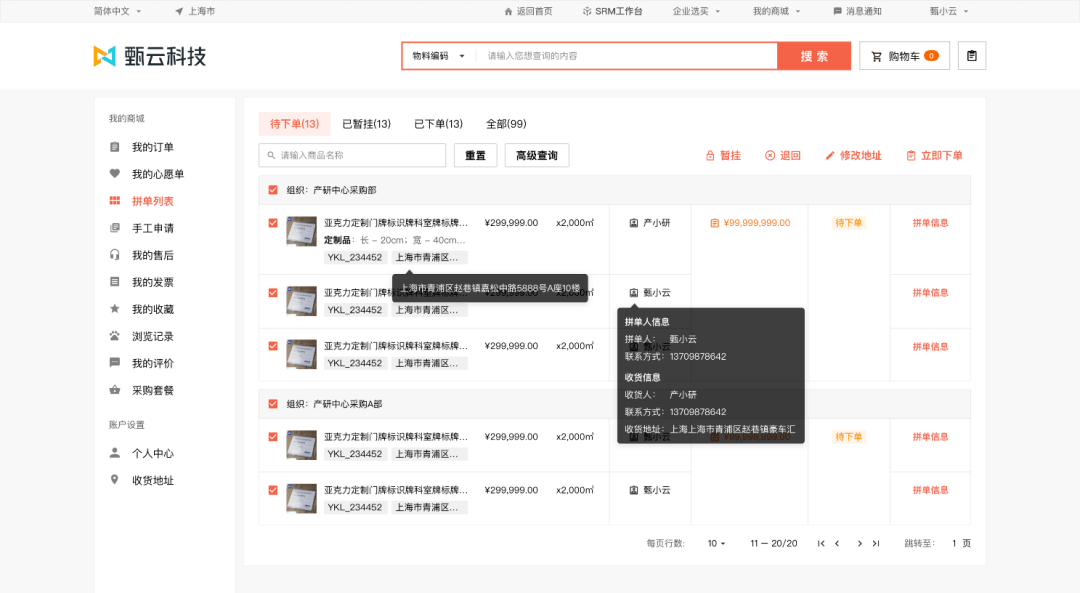
Task: Open the 简体中文 language dropdown
Action: coord(117,11)
